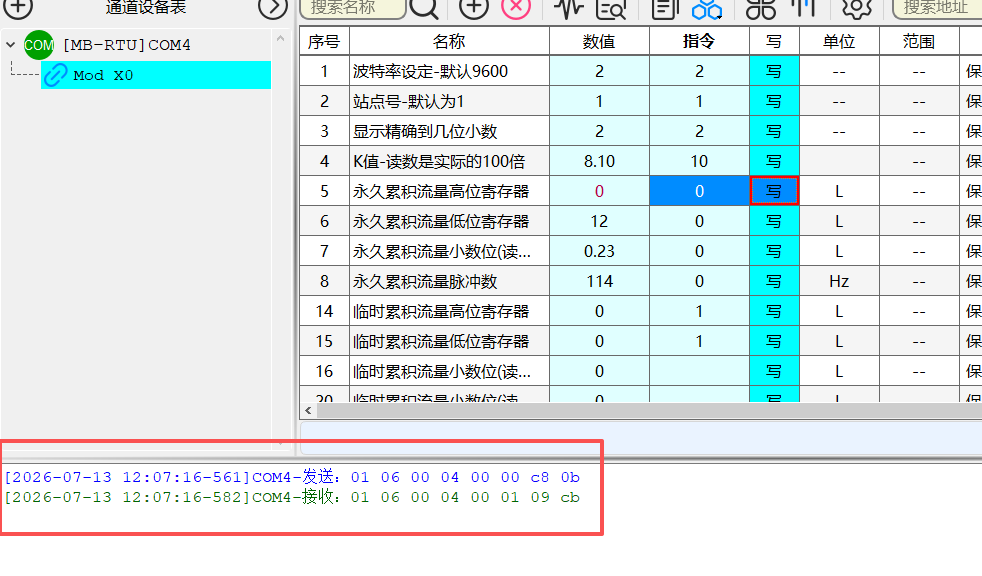Click 写 button for 永久累积流量高位寄存器 row
The image size is (982, 576).
[774, 191]
